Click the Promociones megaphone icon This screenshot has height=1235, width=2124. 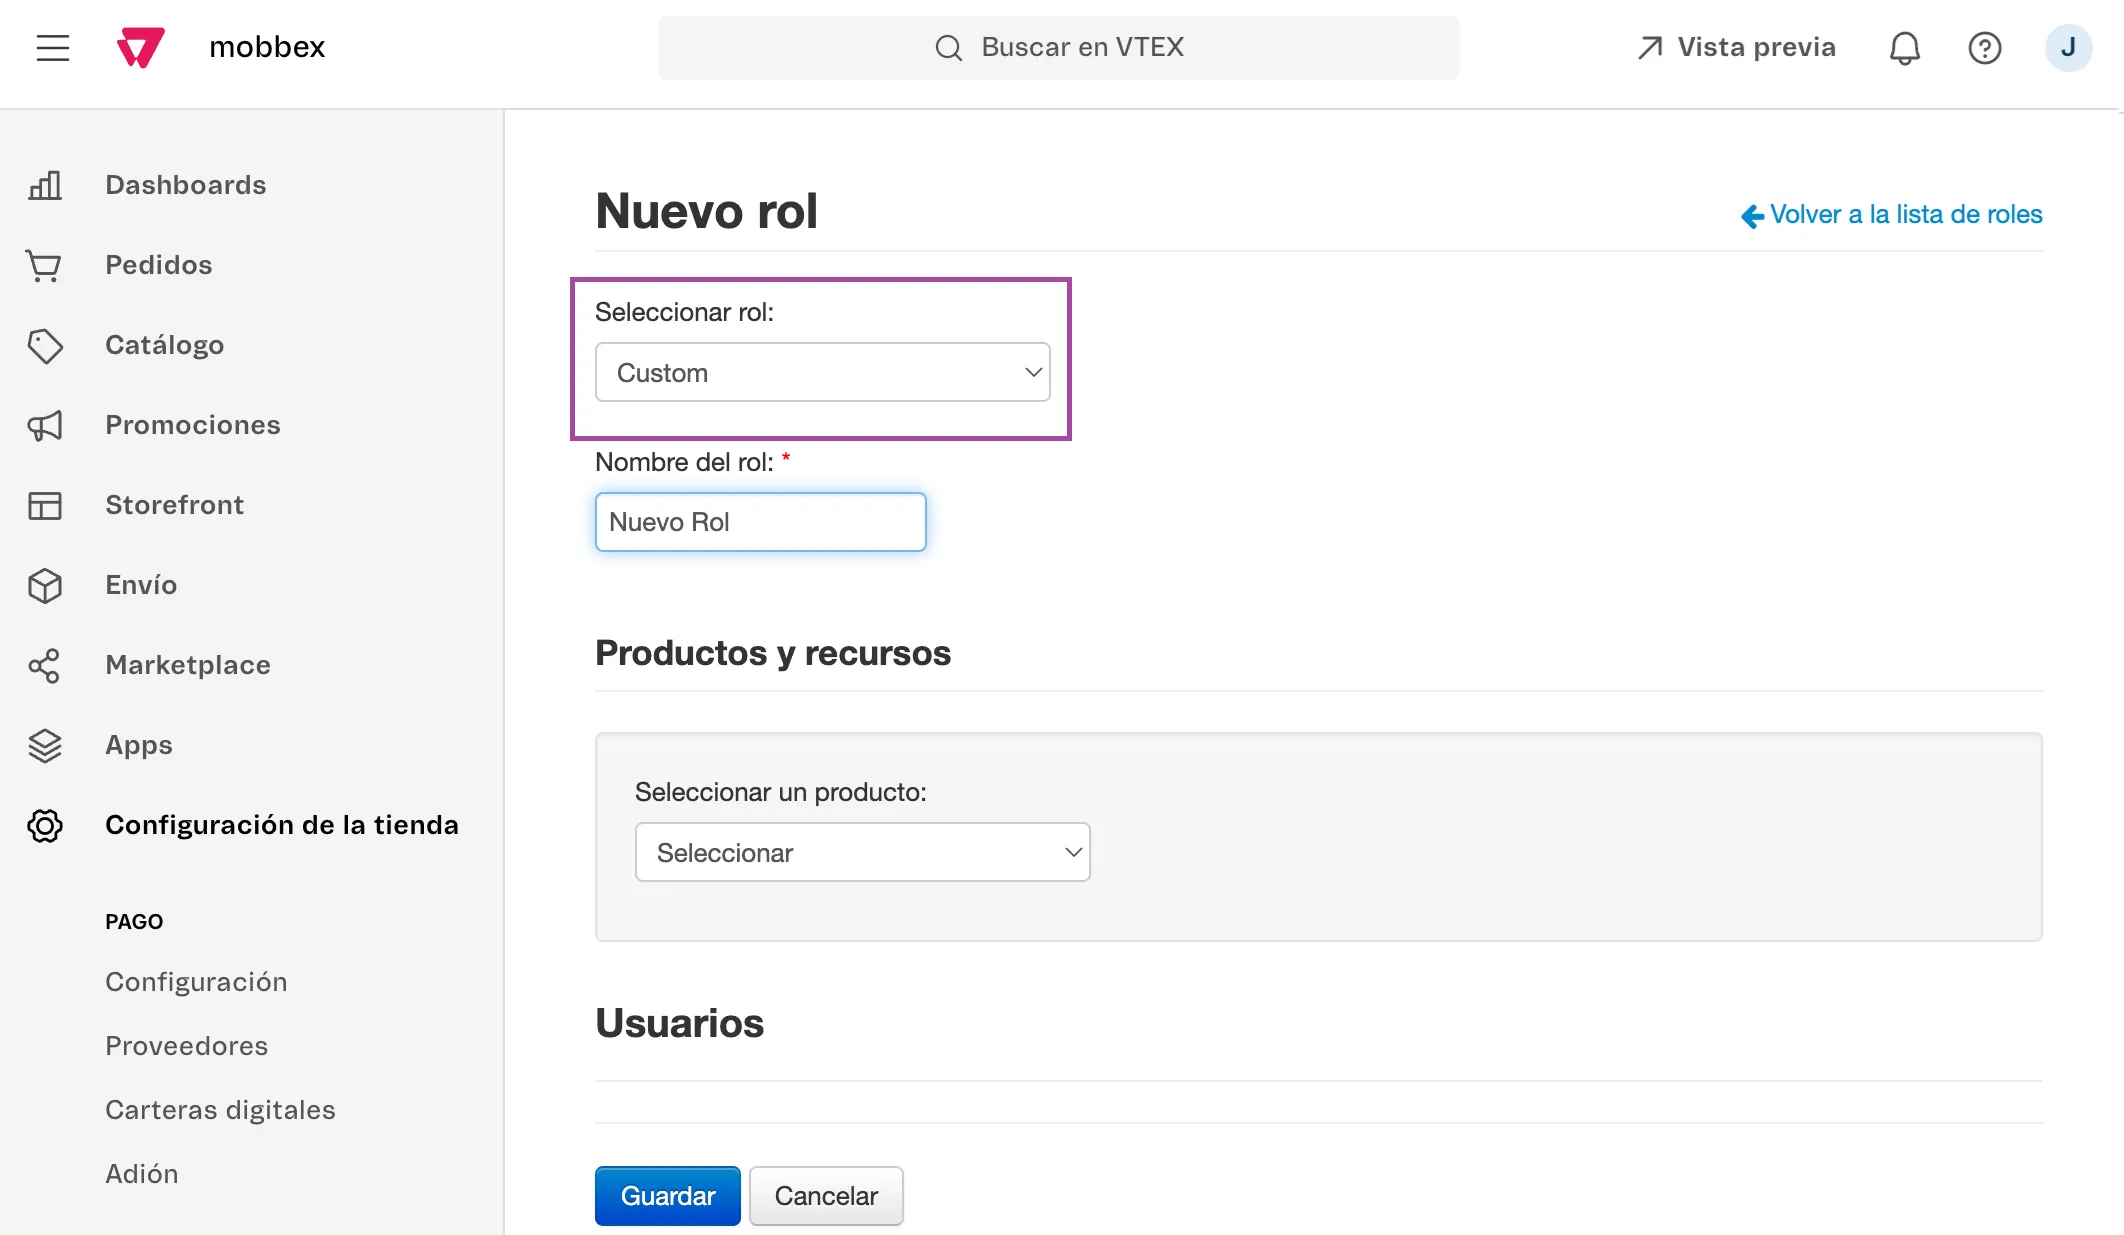coord(45,425)
